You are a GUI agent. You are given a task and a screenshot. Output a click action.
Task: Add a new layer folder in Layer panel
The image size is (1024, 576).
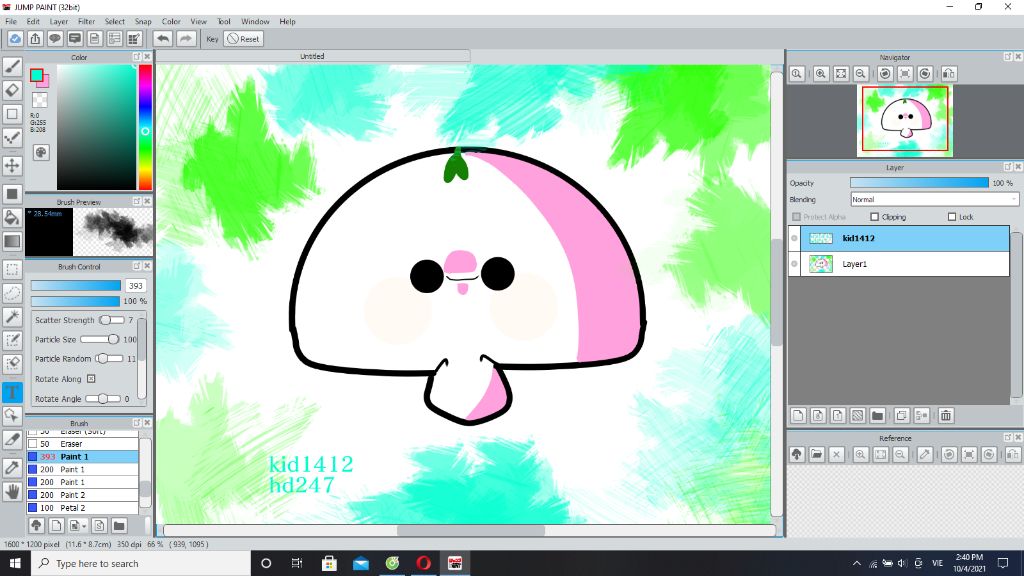pyautogui.click(x=878, y=415)
